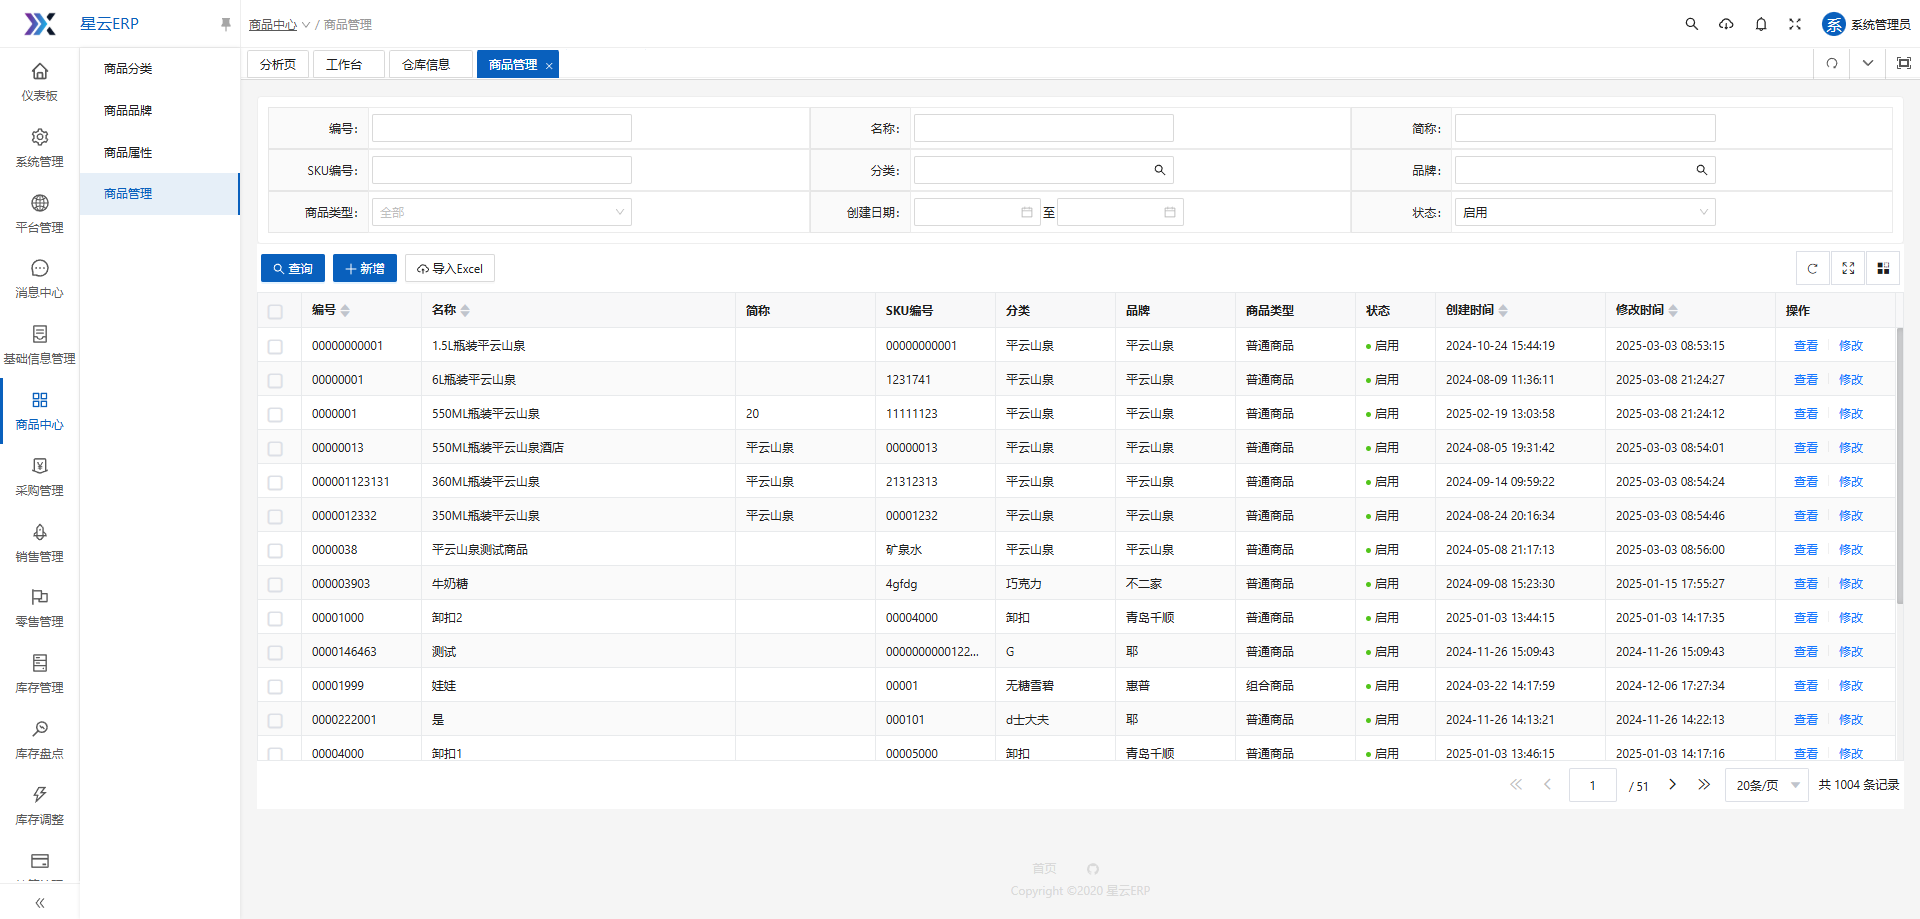This screenshot has width=1920, height=919.
Task: Click 修改 link for 6L瓶装平云山泉 row
Action: pyautogui.click(x=1850, y=380)
